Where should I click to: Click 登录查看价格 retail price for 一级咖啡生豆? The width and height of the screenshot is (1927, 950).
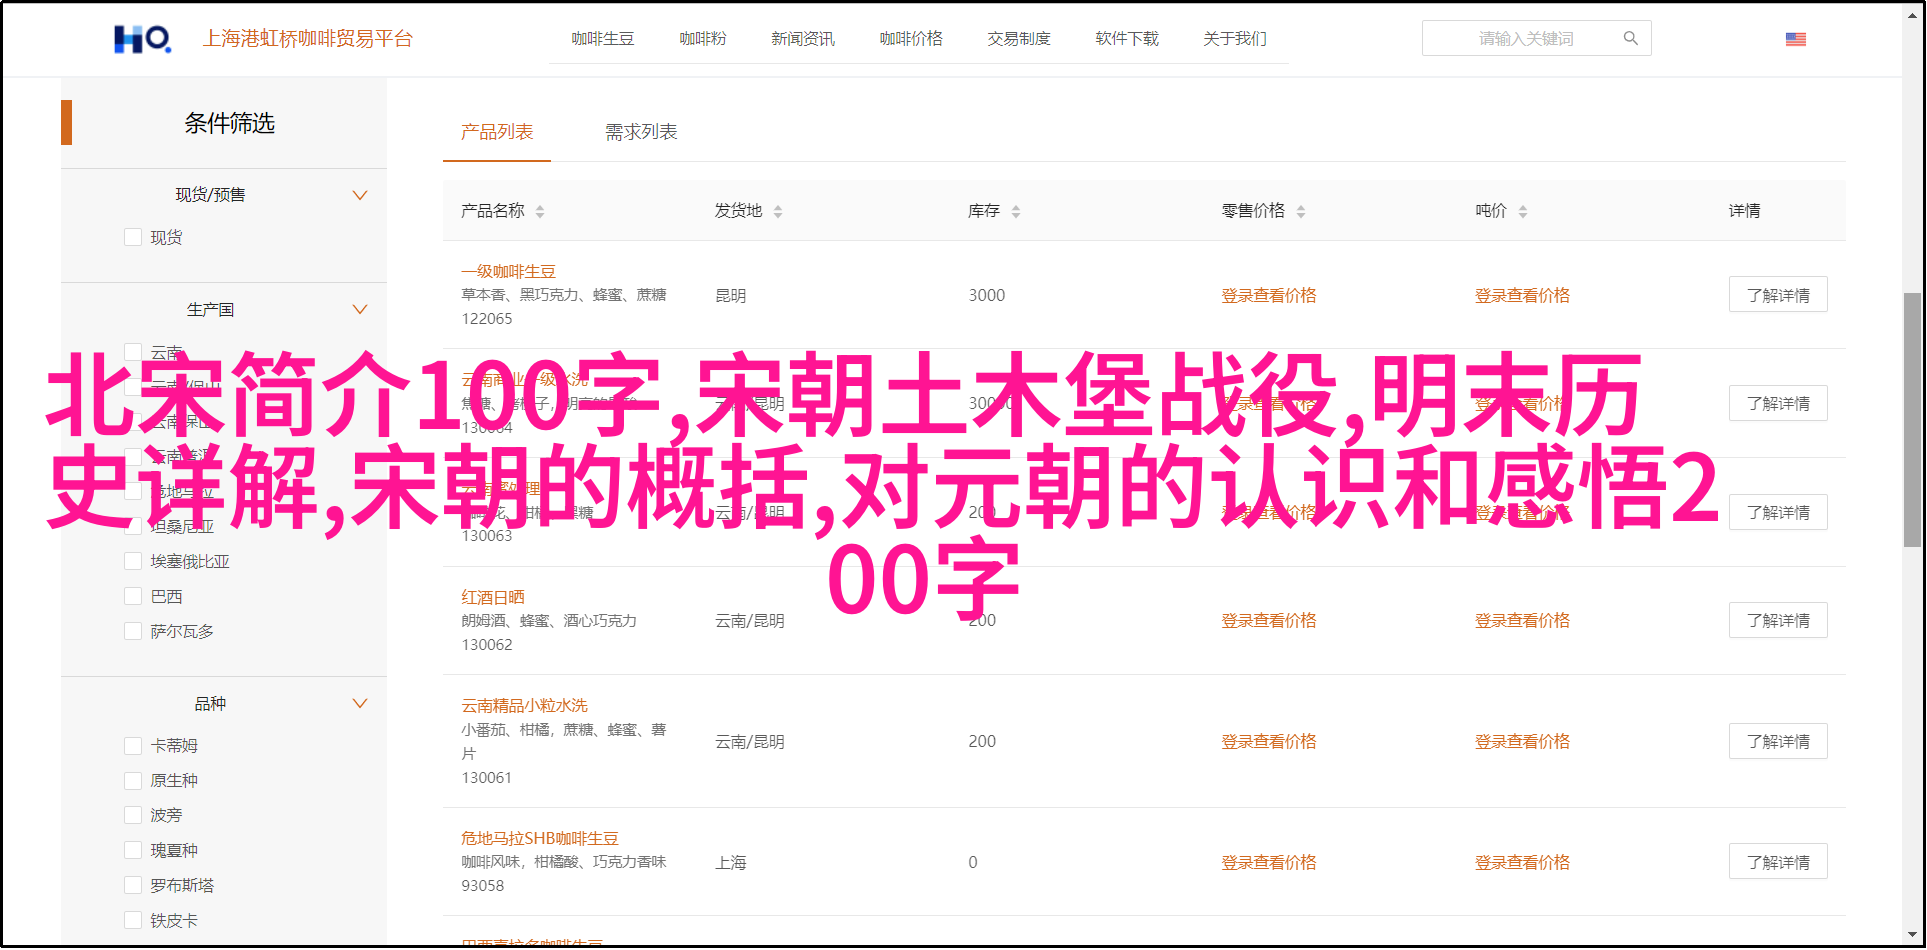1269,295
